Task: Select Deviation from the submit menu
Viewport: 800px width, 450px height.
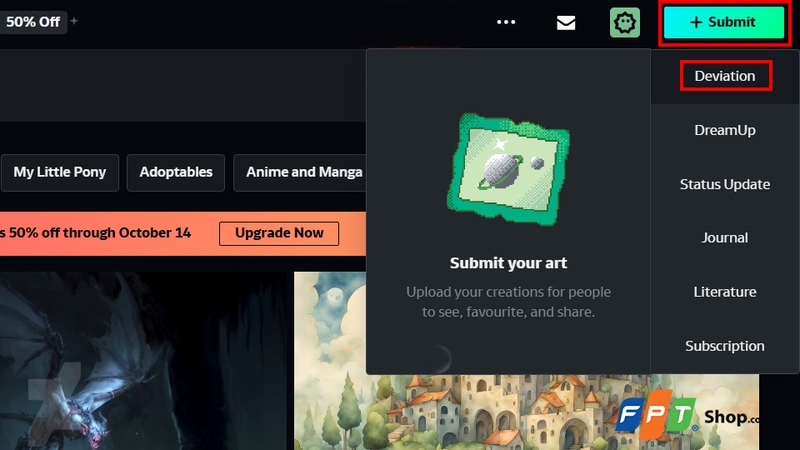Action: 724,76
